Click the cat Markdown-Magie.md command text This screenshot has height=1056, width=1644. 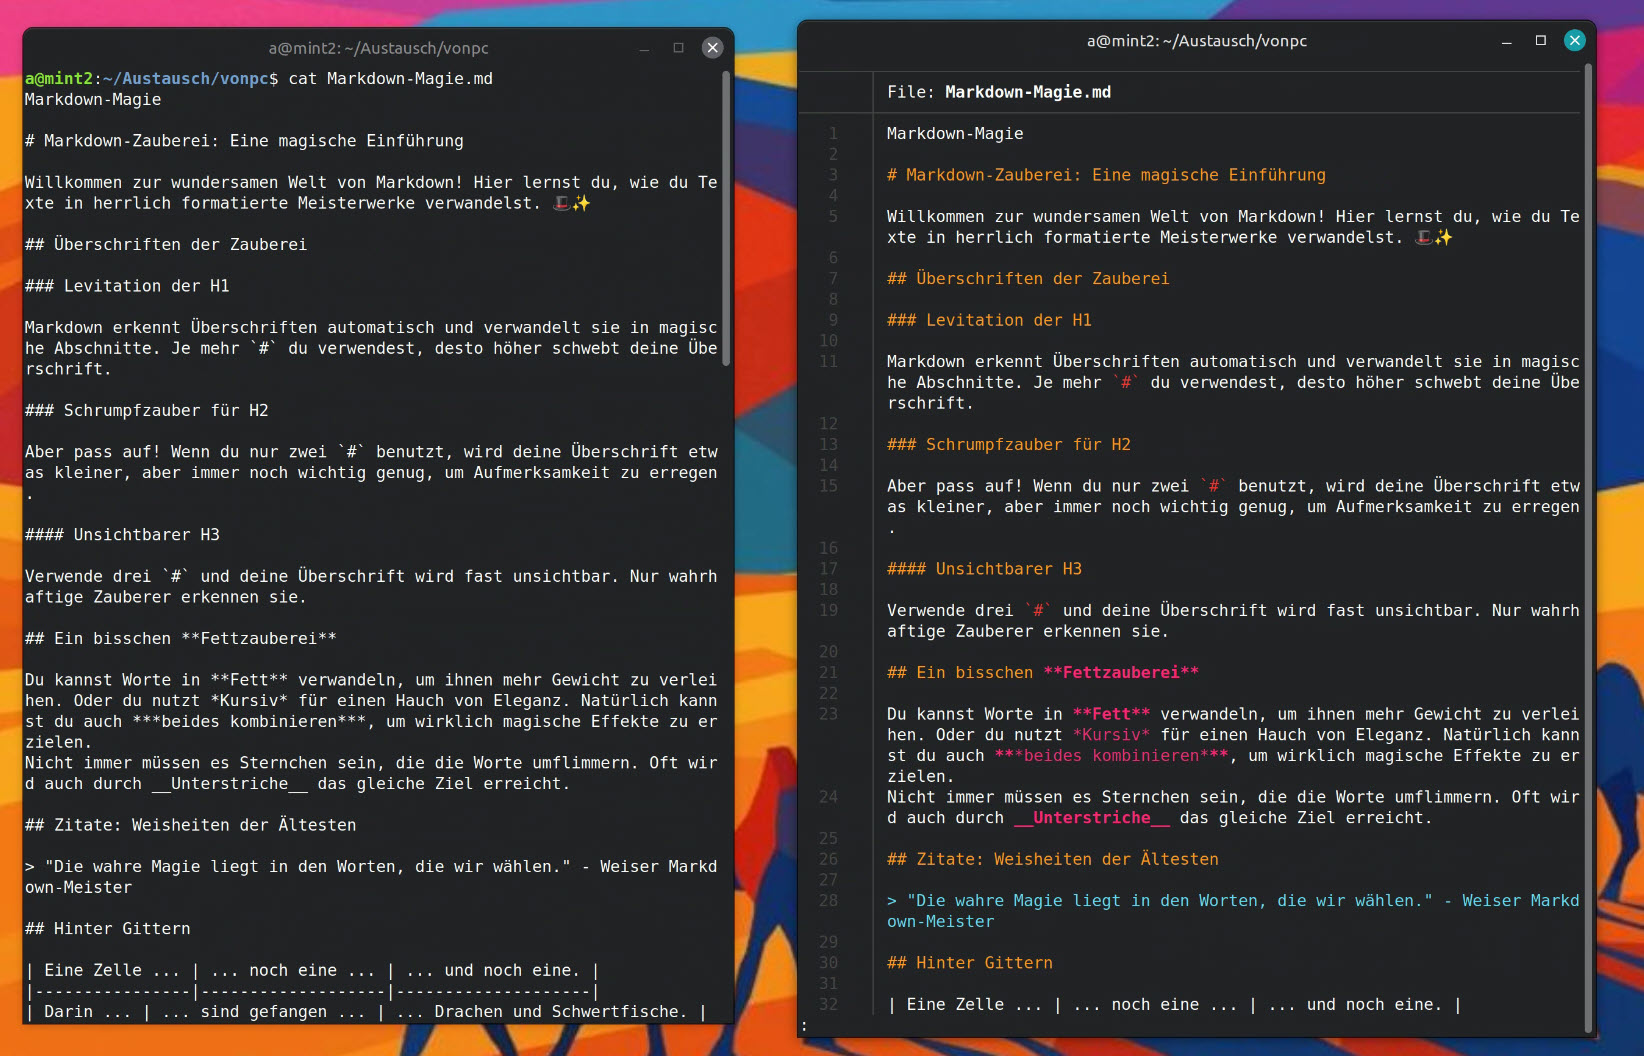[x=390, y=78]
